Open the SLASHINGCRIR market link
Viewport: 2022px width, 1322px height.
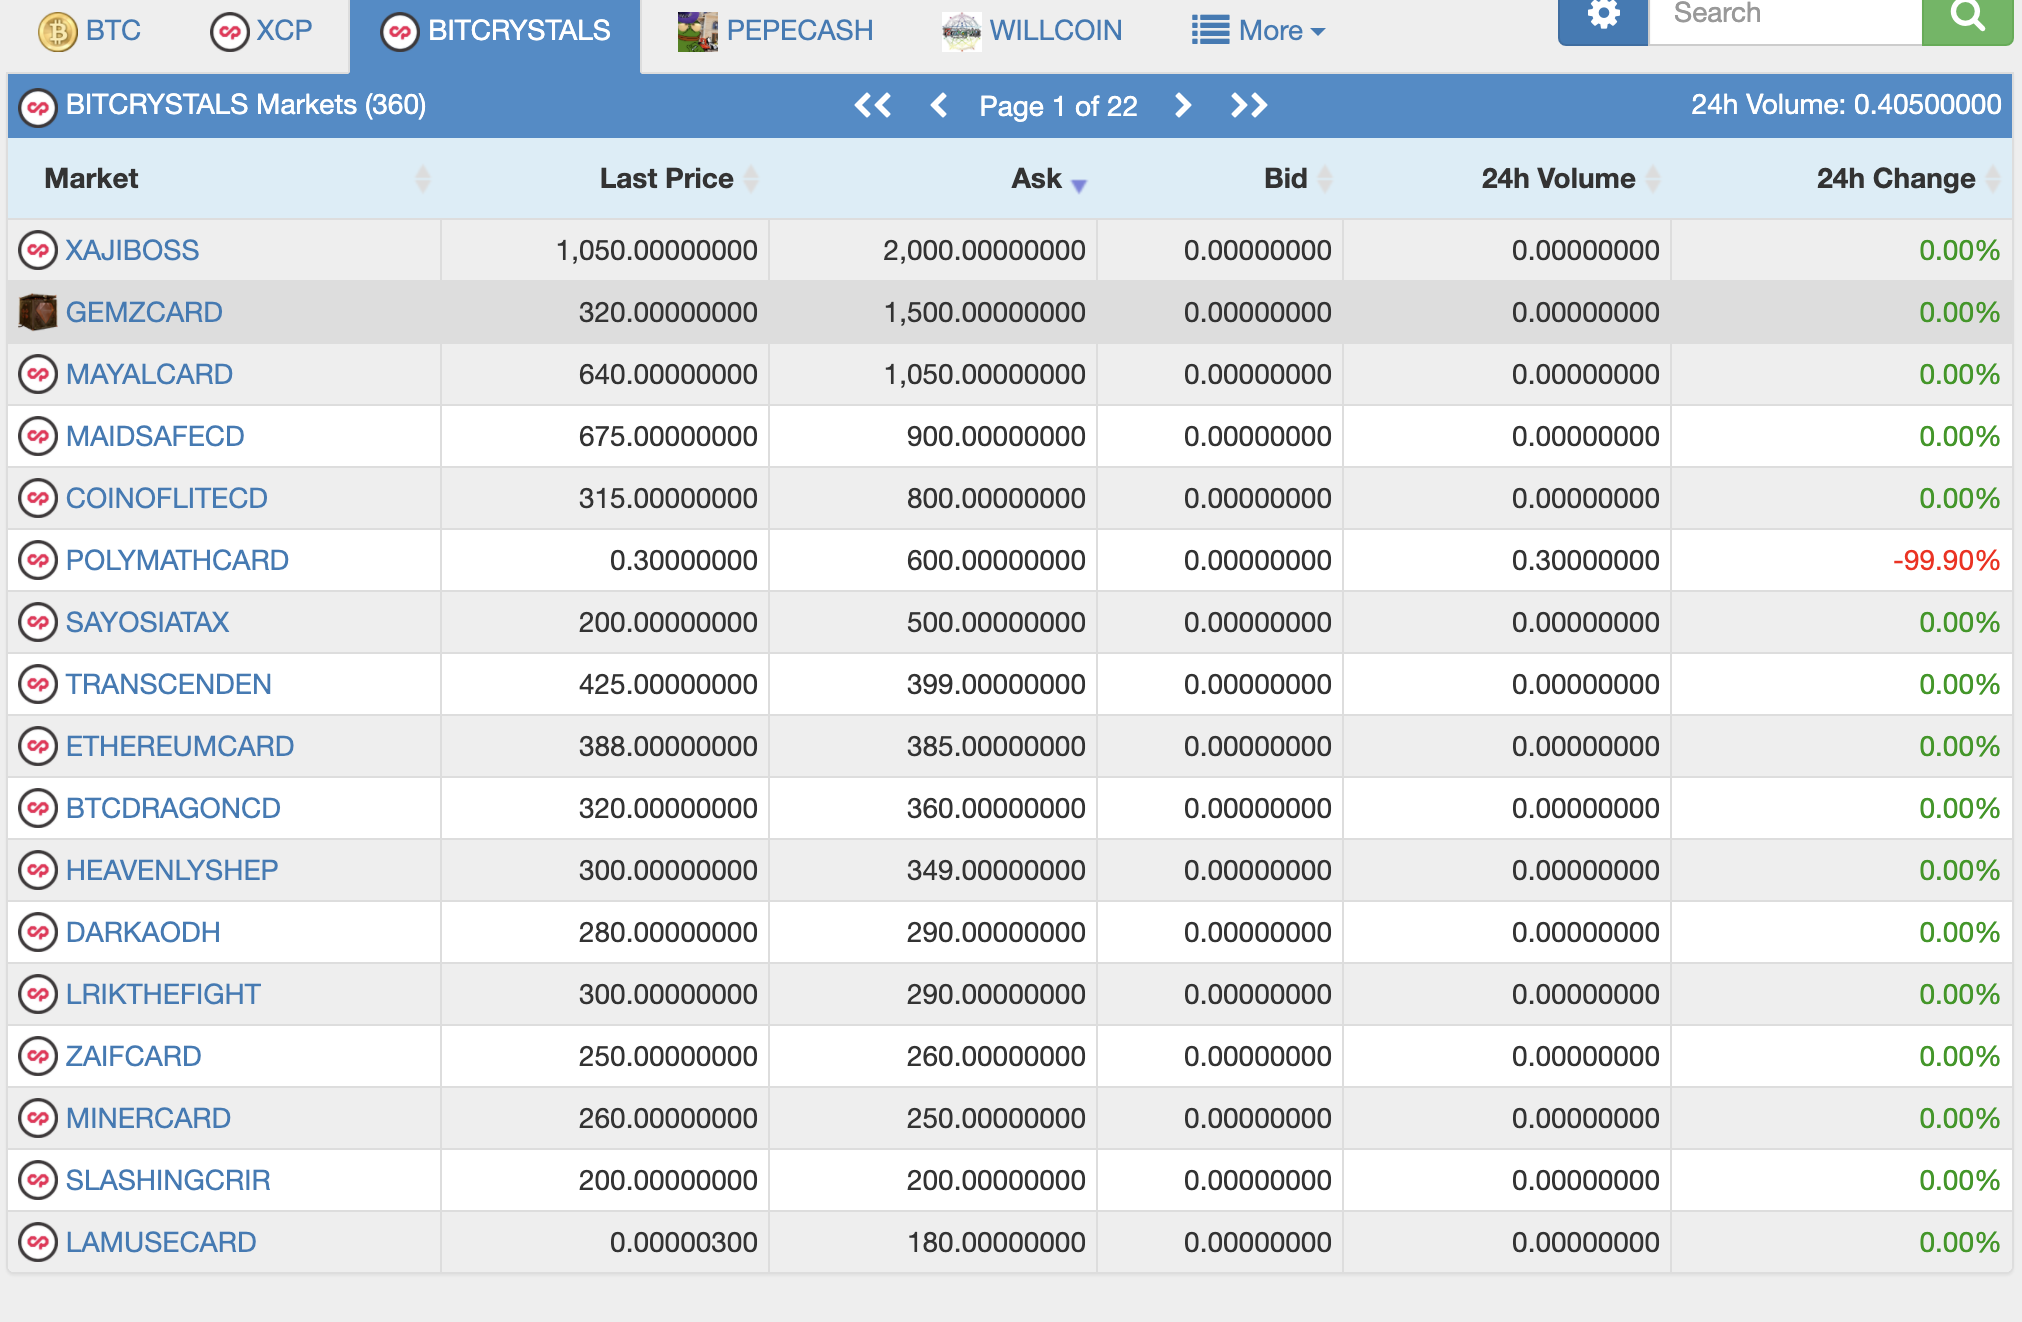pos(168,1180)
